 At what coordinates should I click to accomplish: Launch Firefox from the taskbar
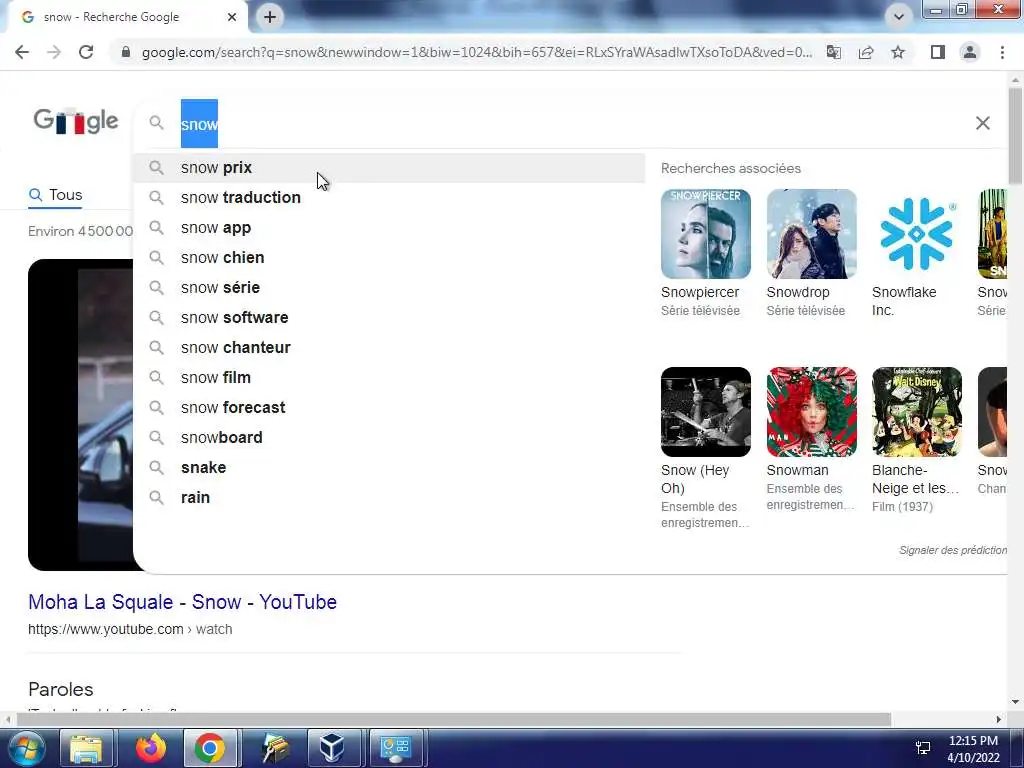pyautogui.click(x=151, y=748)
